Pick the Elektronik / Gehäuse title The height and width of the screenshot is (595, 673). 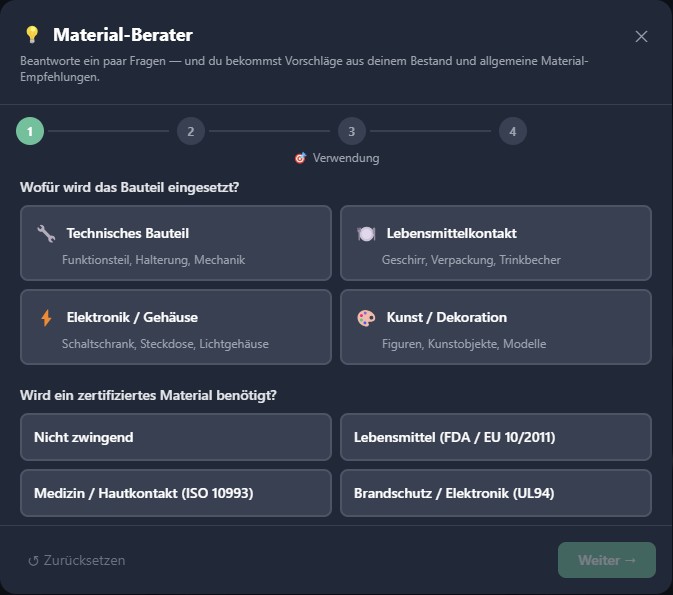coord(132,317)
